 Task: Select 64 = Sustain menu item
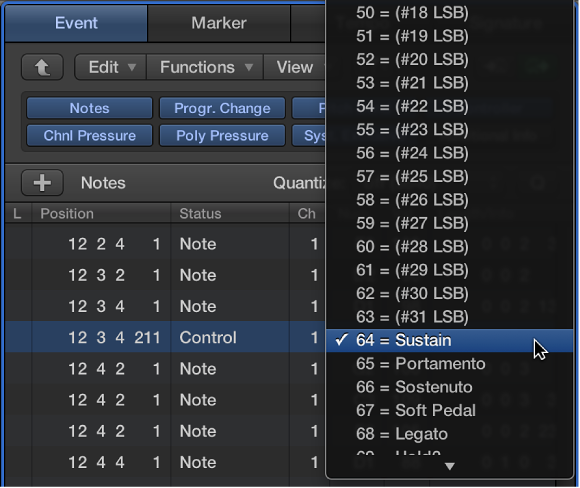click(449, 340)
